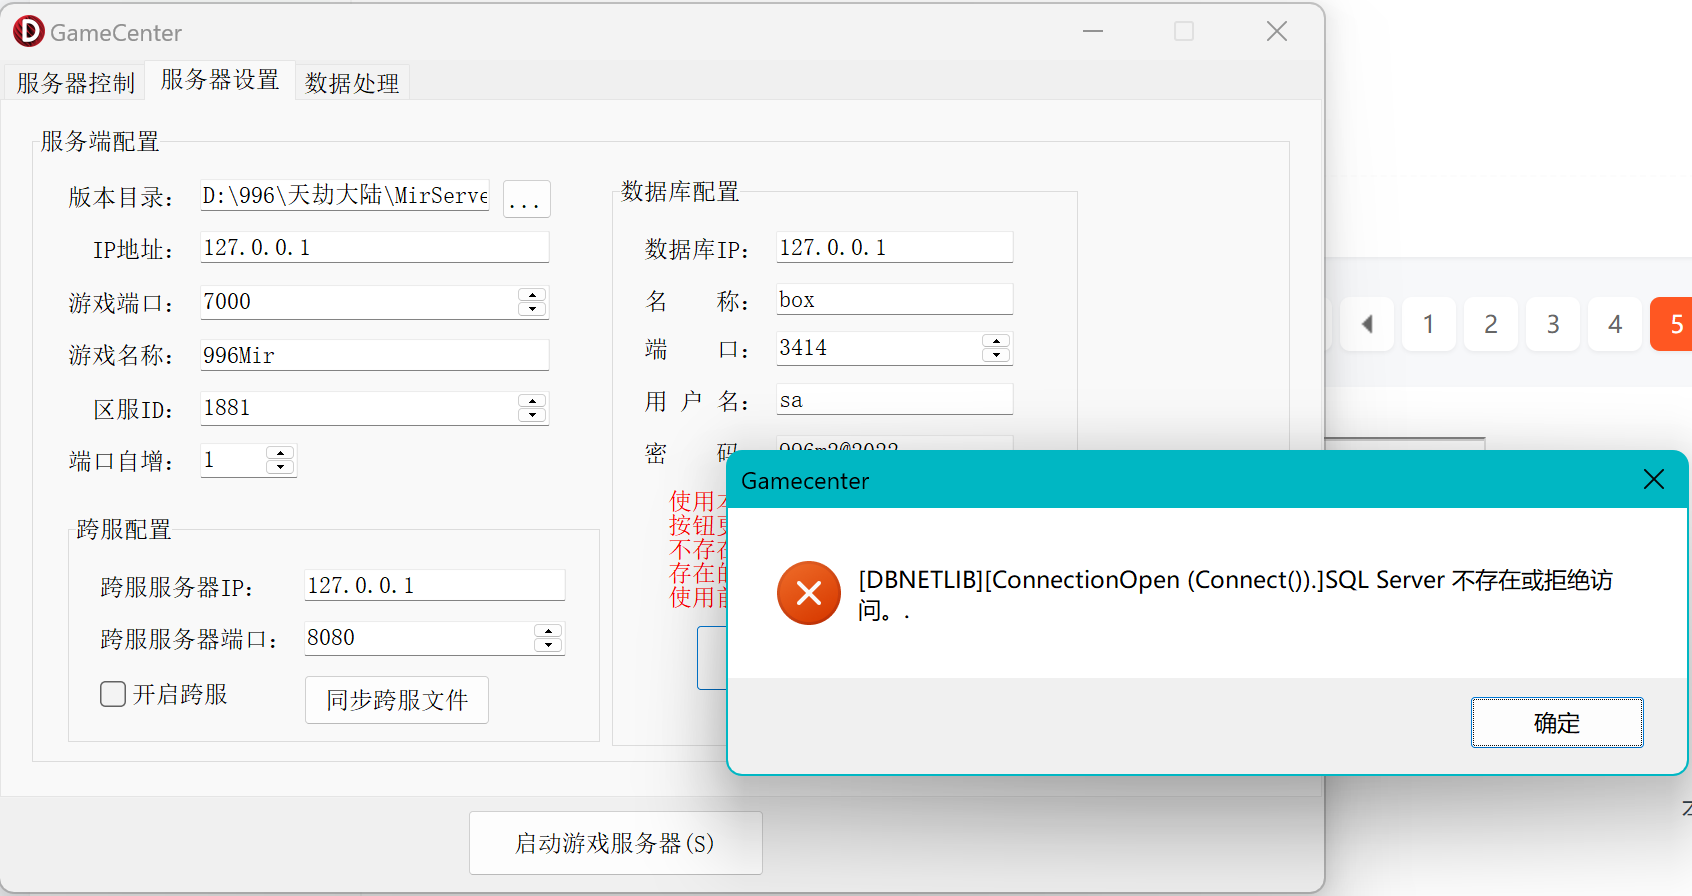Click the database 名称 field box

(x=895, y=299)
